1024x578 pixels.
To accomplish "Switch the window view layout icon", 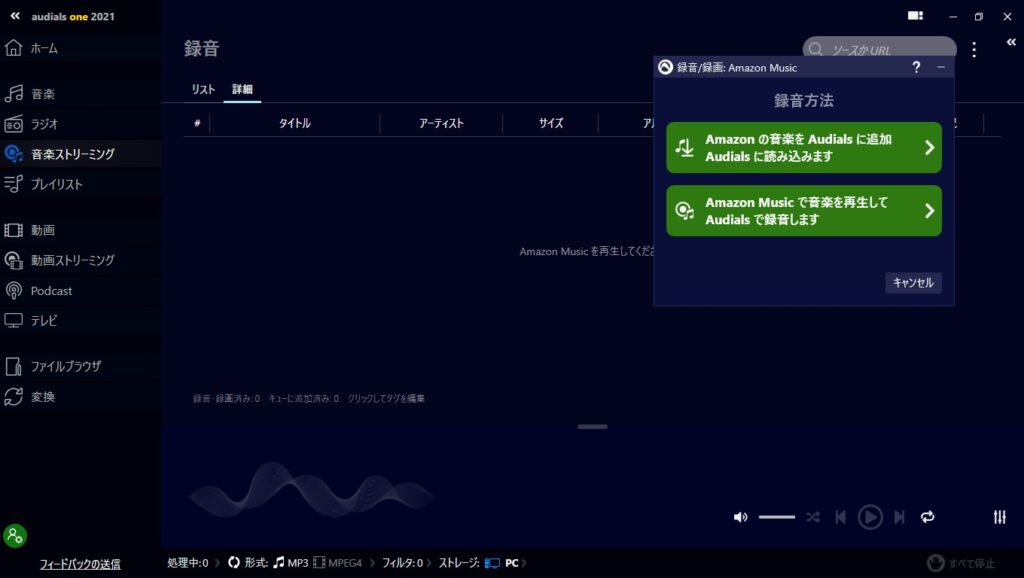I will (x=915, y=16).
